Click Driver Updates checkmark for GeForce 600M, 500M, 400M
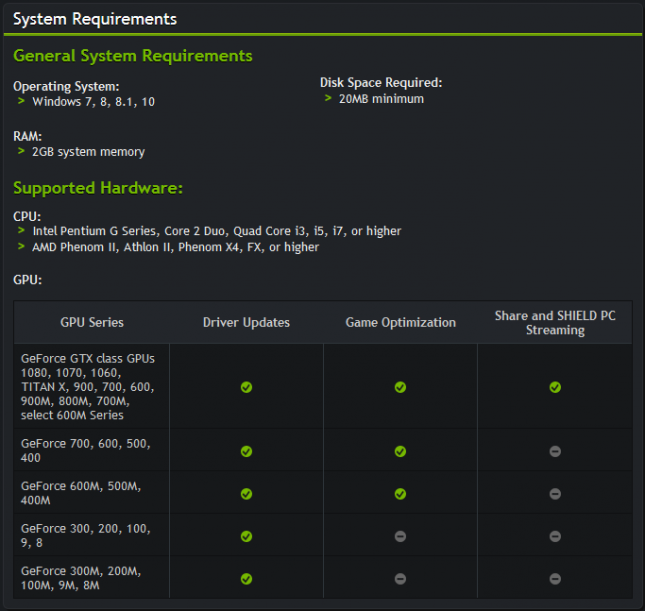Image resolution: width=645 pixels, height=611 pixels. click(246, 494)
